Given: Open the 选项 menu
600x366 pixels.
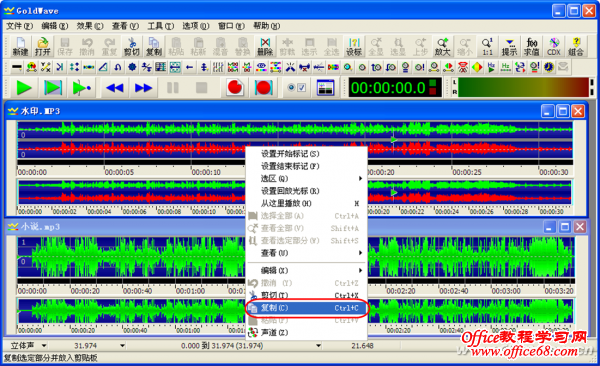Looking at the screenshot, I should [196, 26].
